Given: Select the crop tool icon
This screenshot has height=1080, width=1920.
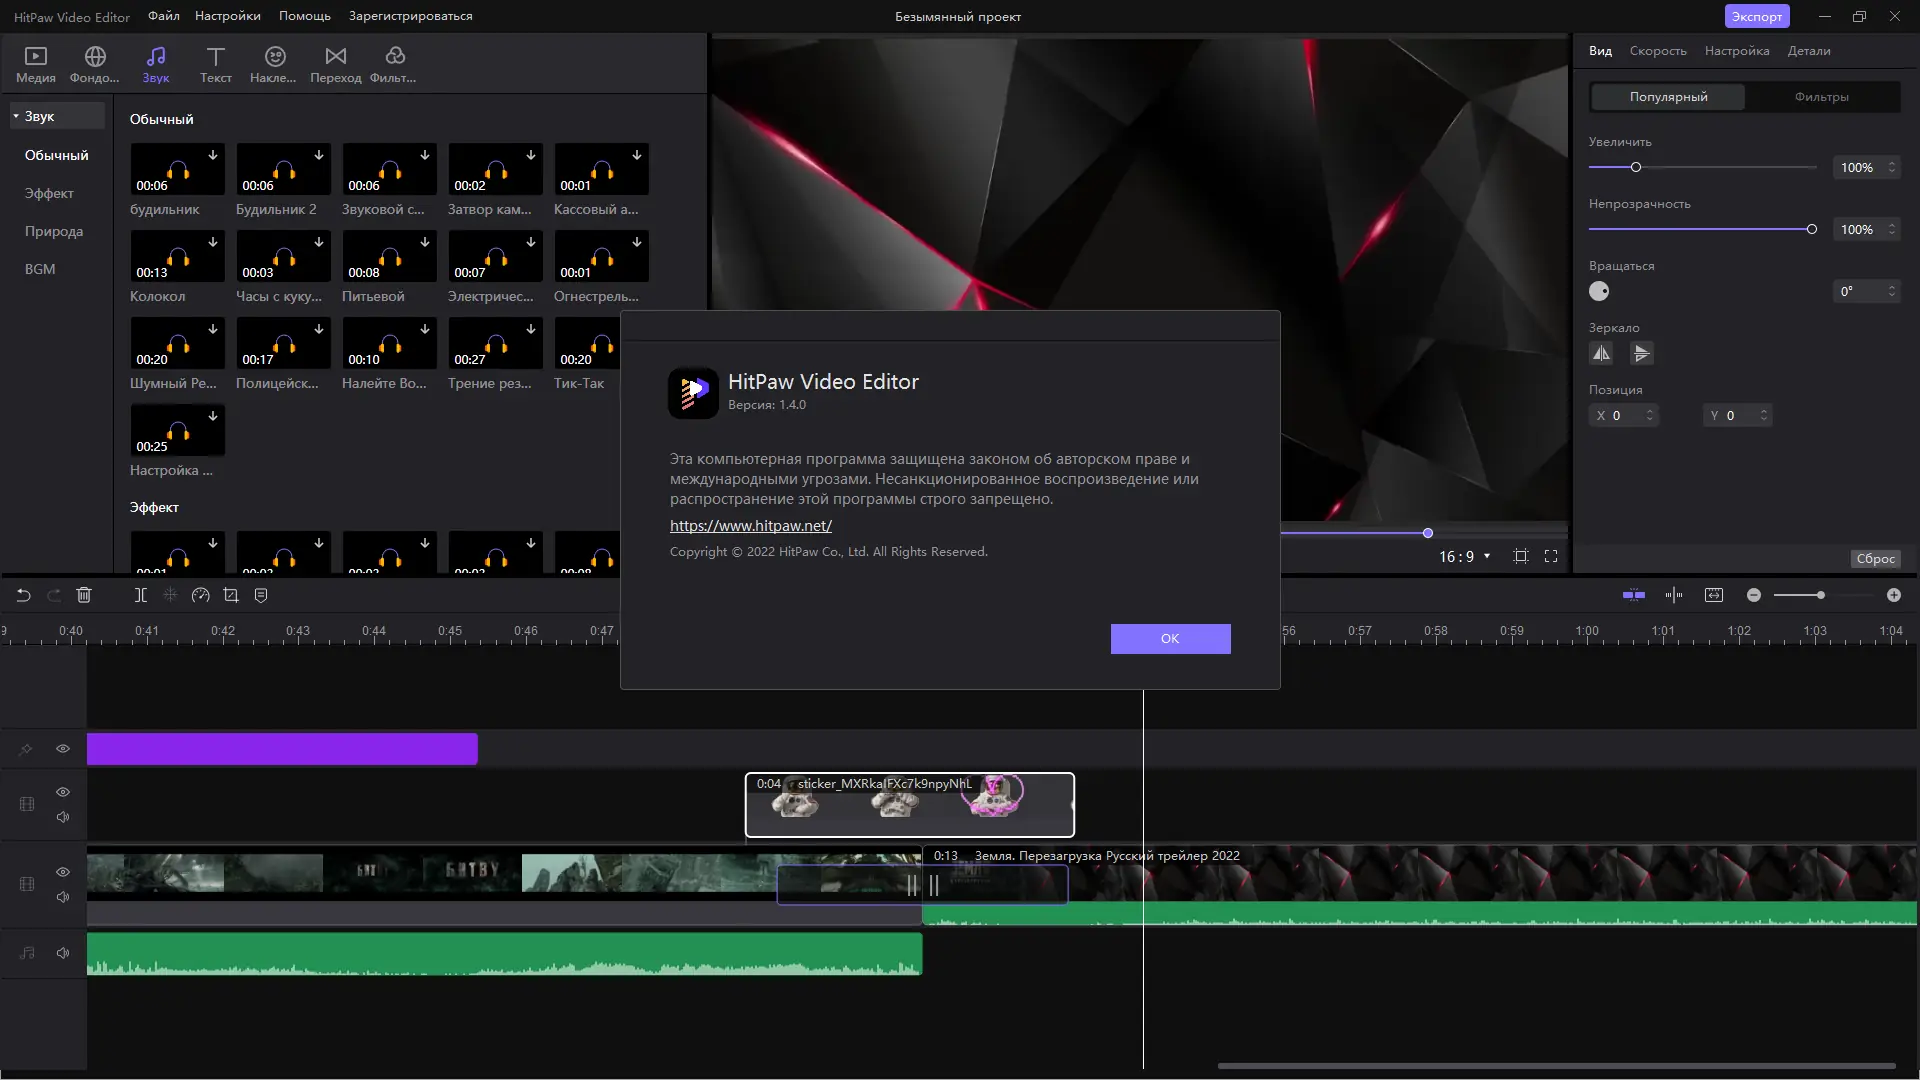Looking at the screenshot, I should coord(231,595).
